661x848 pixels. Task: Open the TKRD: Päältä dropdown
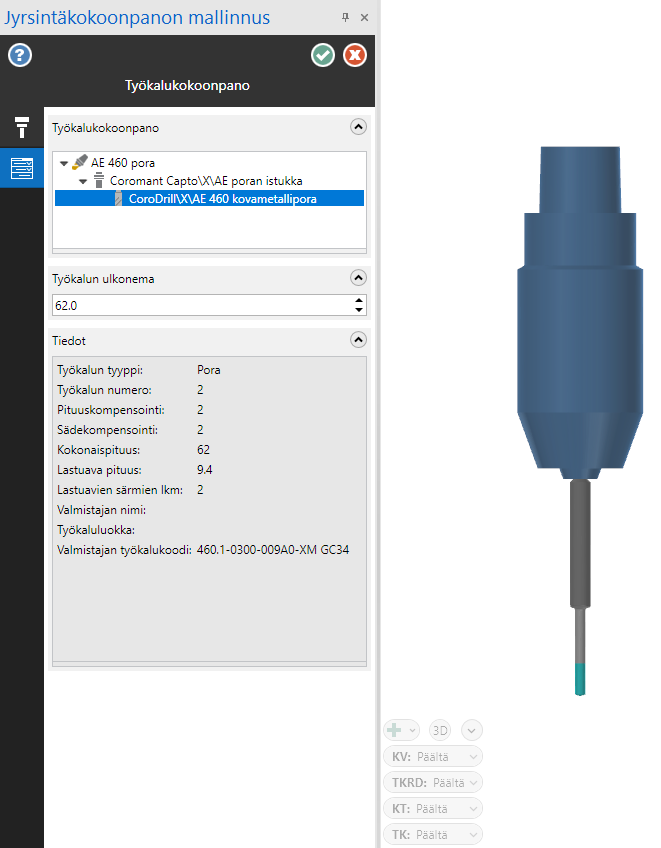click(x=432, y=782)
